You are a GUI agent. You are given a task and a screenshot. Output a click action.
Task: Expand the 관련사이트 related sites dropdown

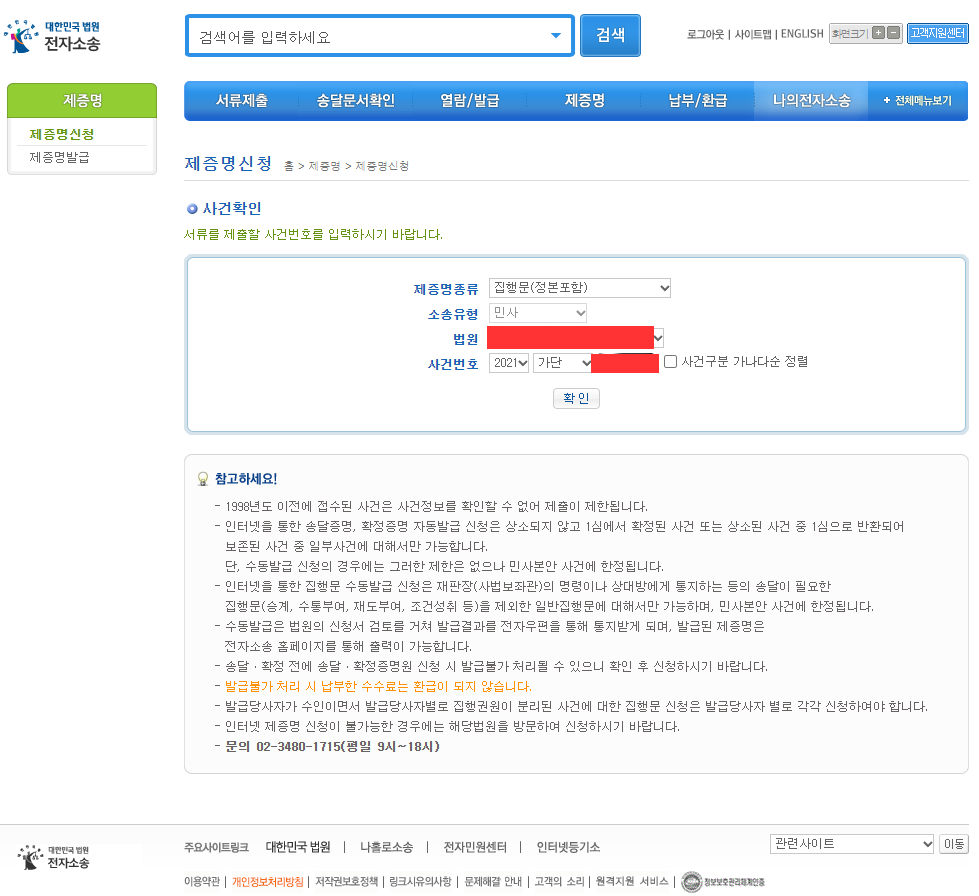(851, 843)
